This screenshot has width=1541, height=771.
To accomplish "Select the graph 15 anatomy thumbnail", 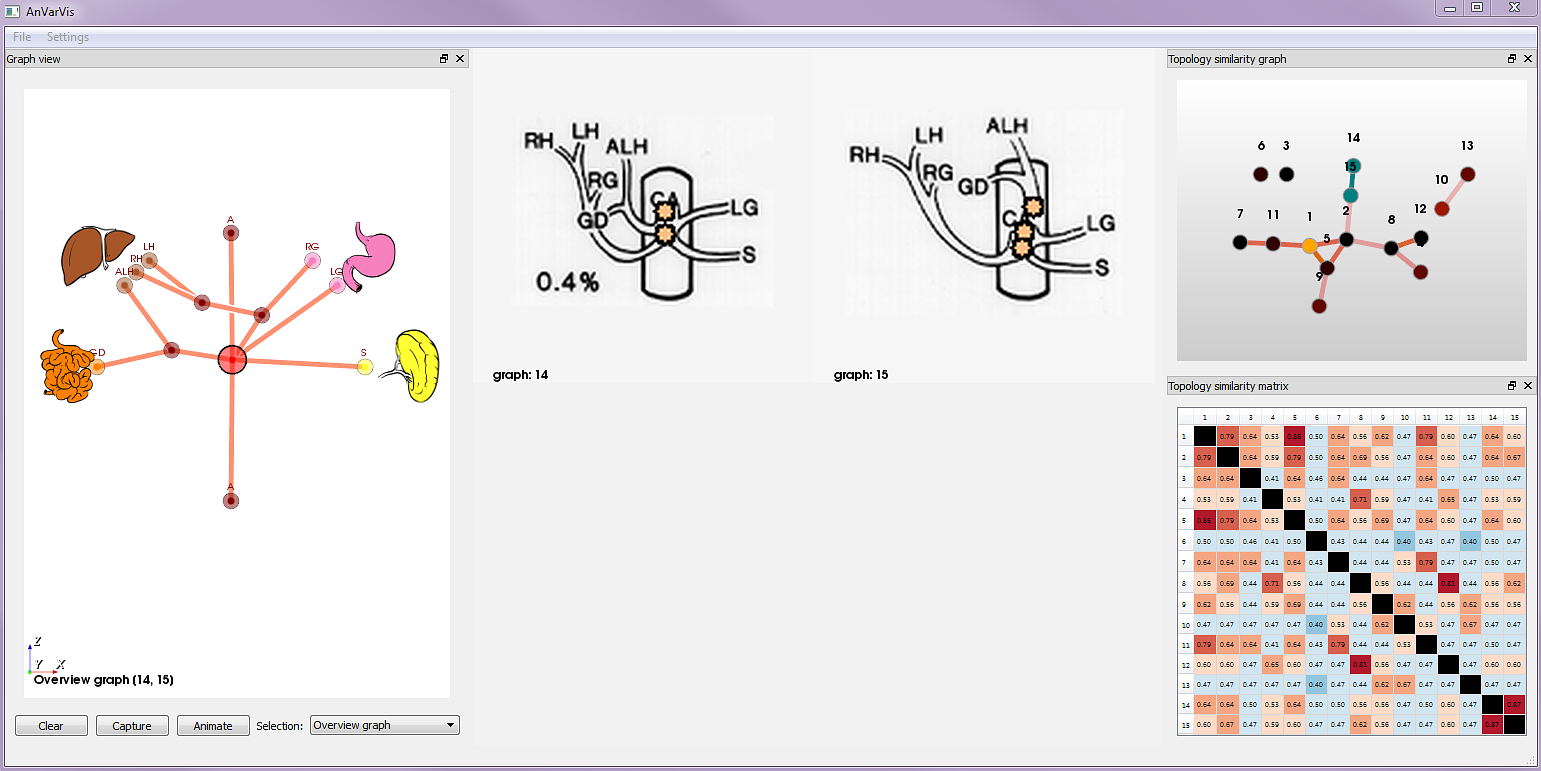I will pyautogui.click(x=982, y=208).
